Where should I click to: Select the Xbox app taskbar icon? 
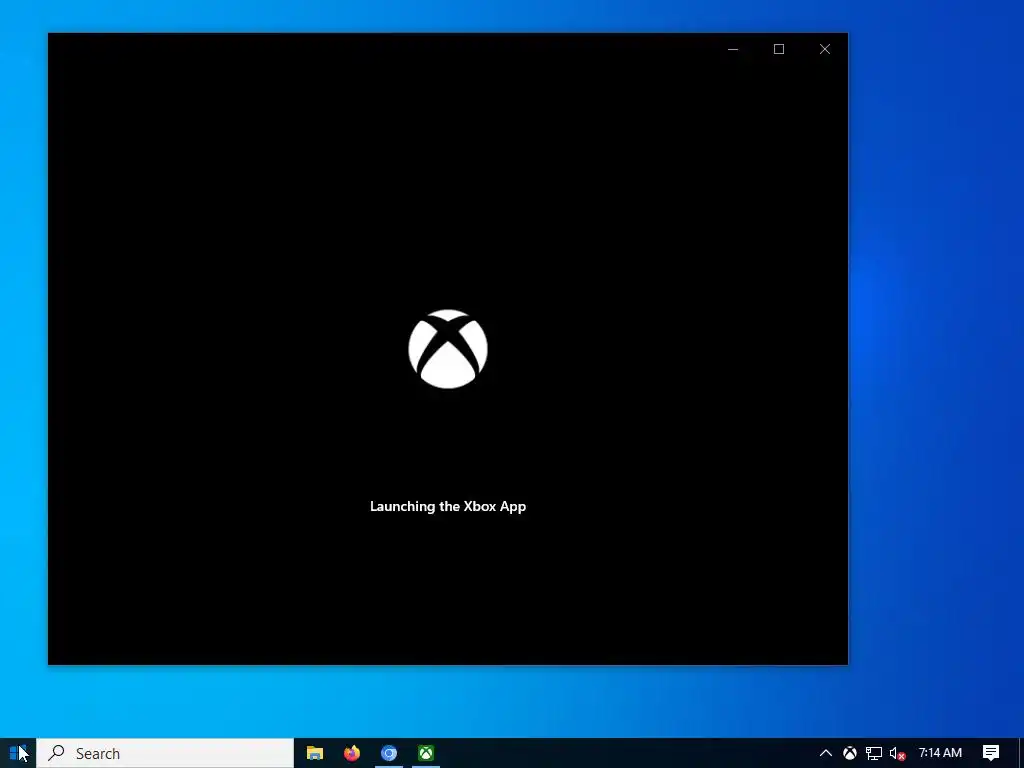[426, 753]
